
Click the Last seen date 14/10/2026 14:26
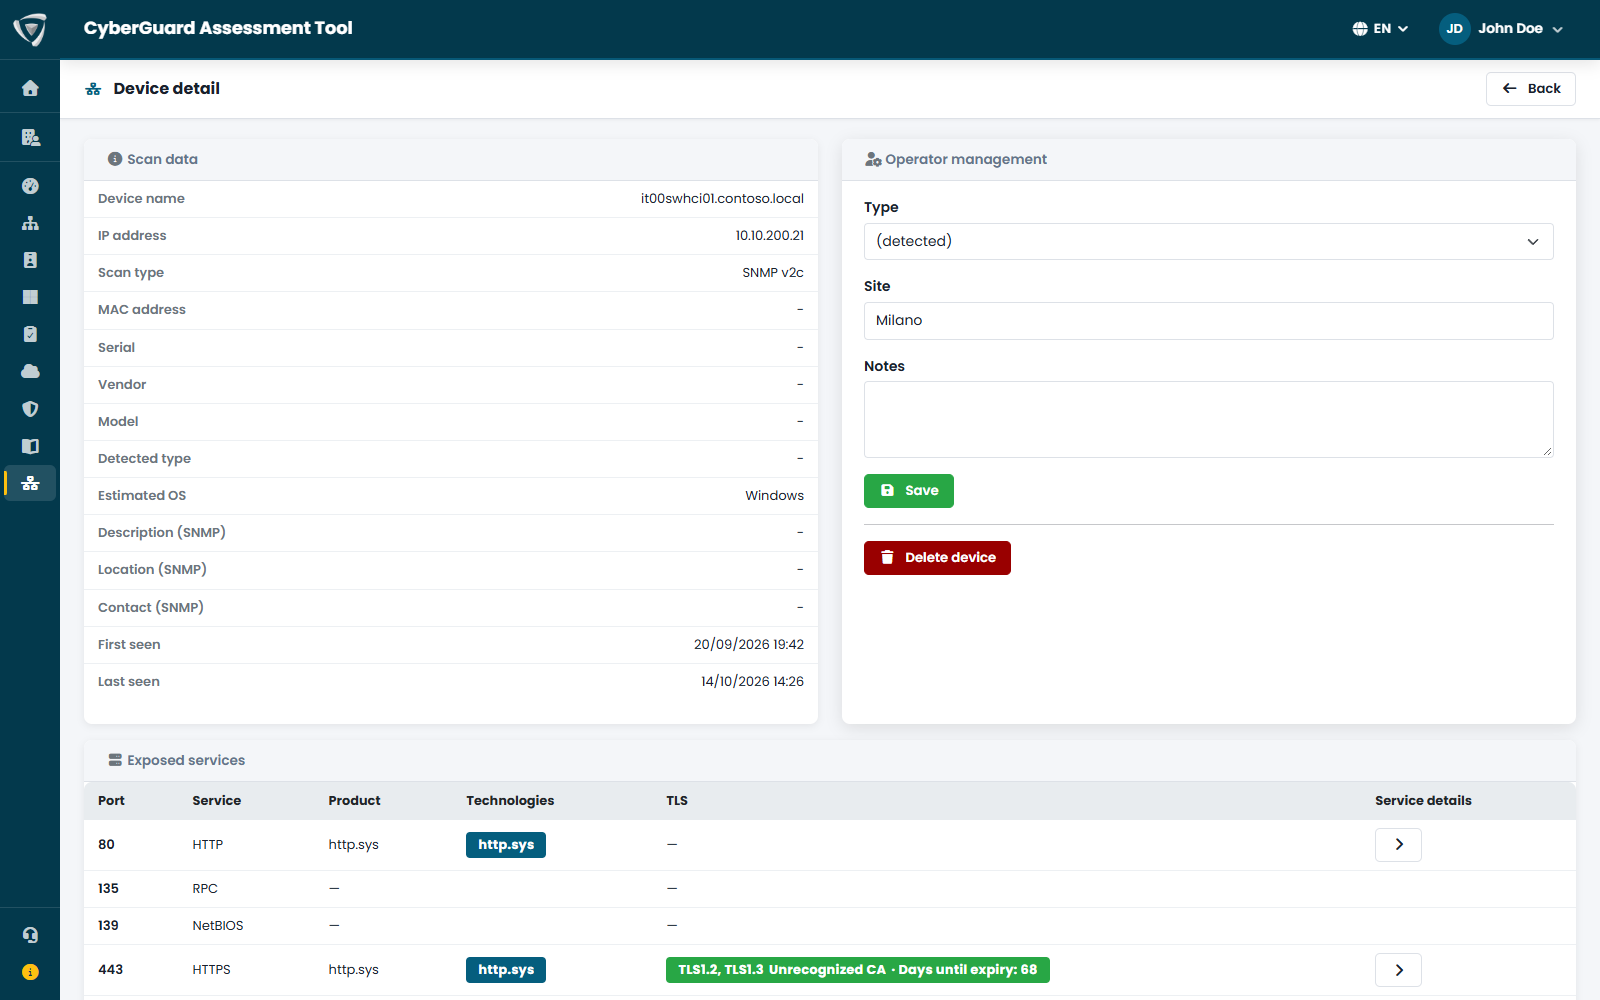pyautogui.click(x=752, y=682)
